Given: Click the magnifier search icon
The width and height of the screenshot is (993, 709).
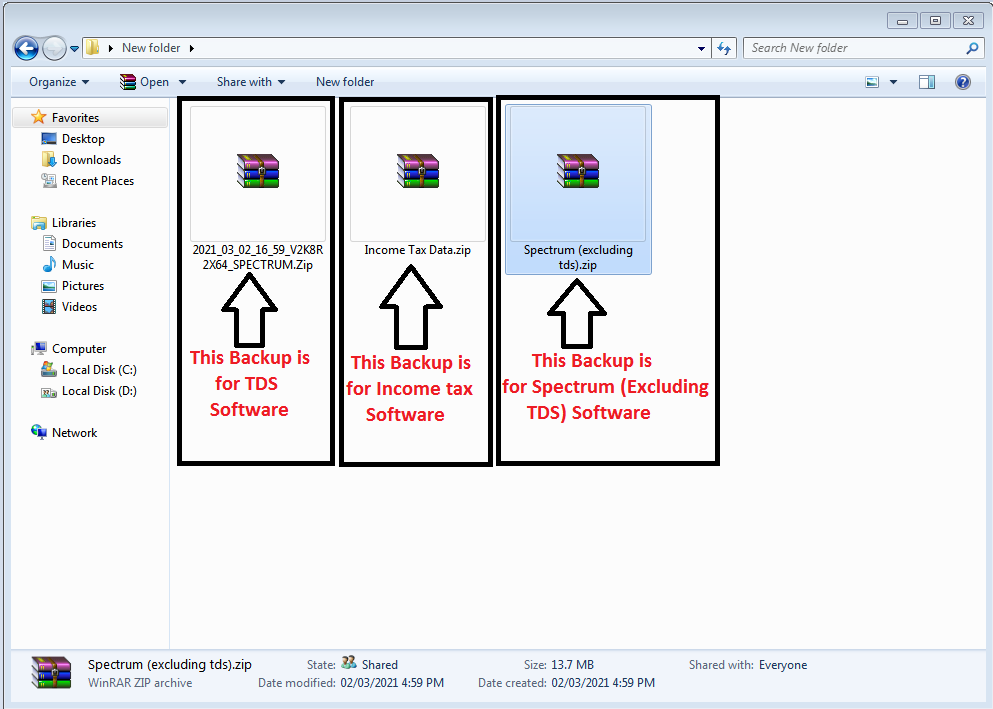Looking at the screenshot, I should (x=973, y=48).
